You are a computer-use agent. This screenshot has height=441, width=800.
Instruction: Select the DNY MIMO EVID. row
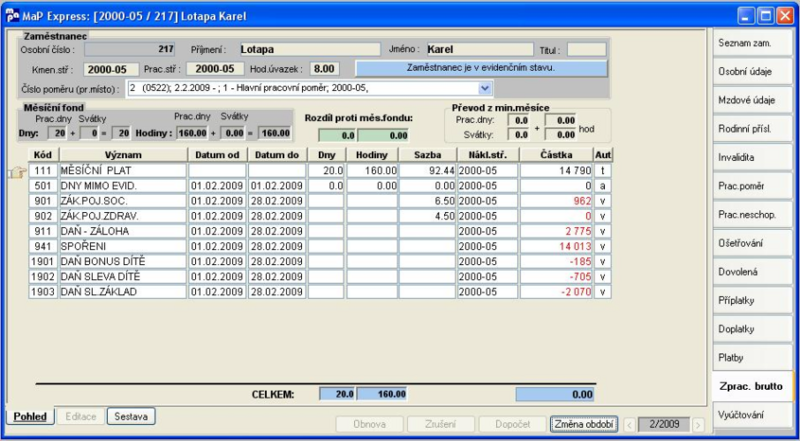(320, 186)
